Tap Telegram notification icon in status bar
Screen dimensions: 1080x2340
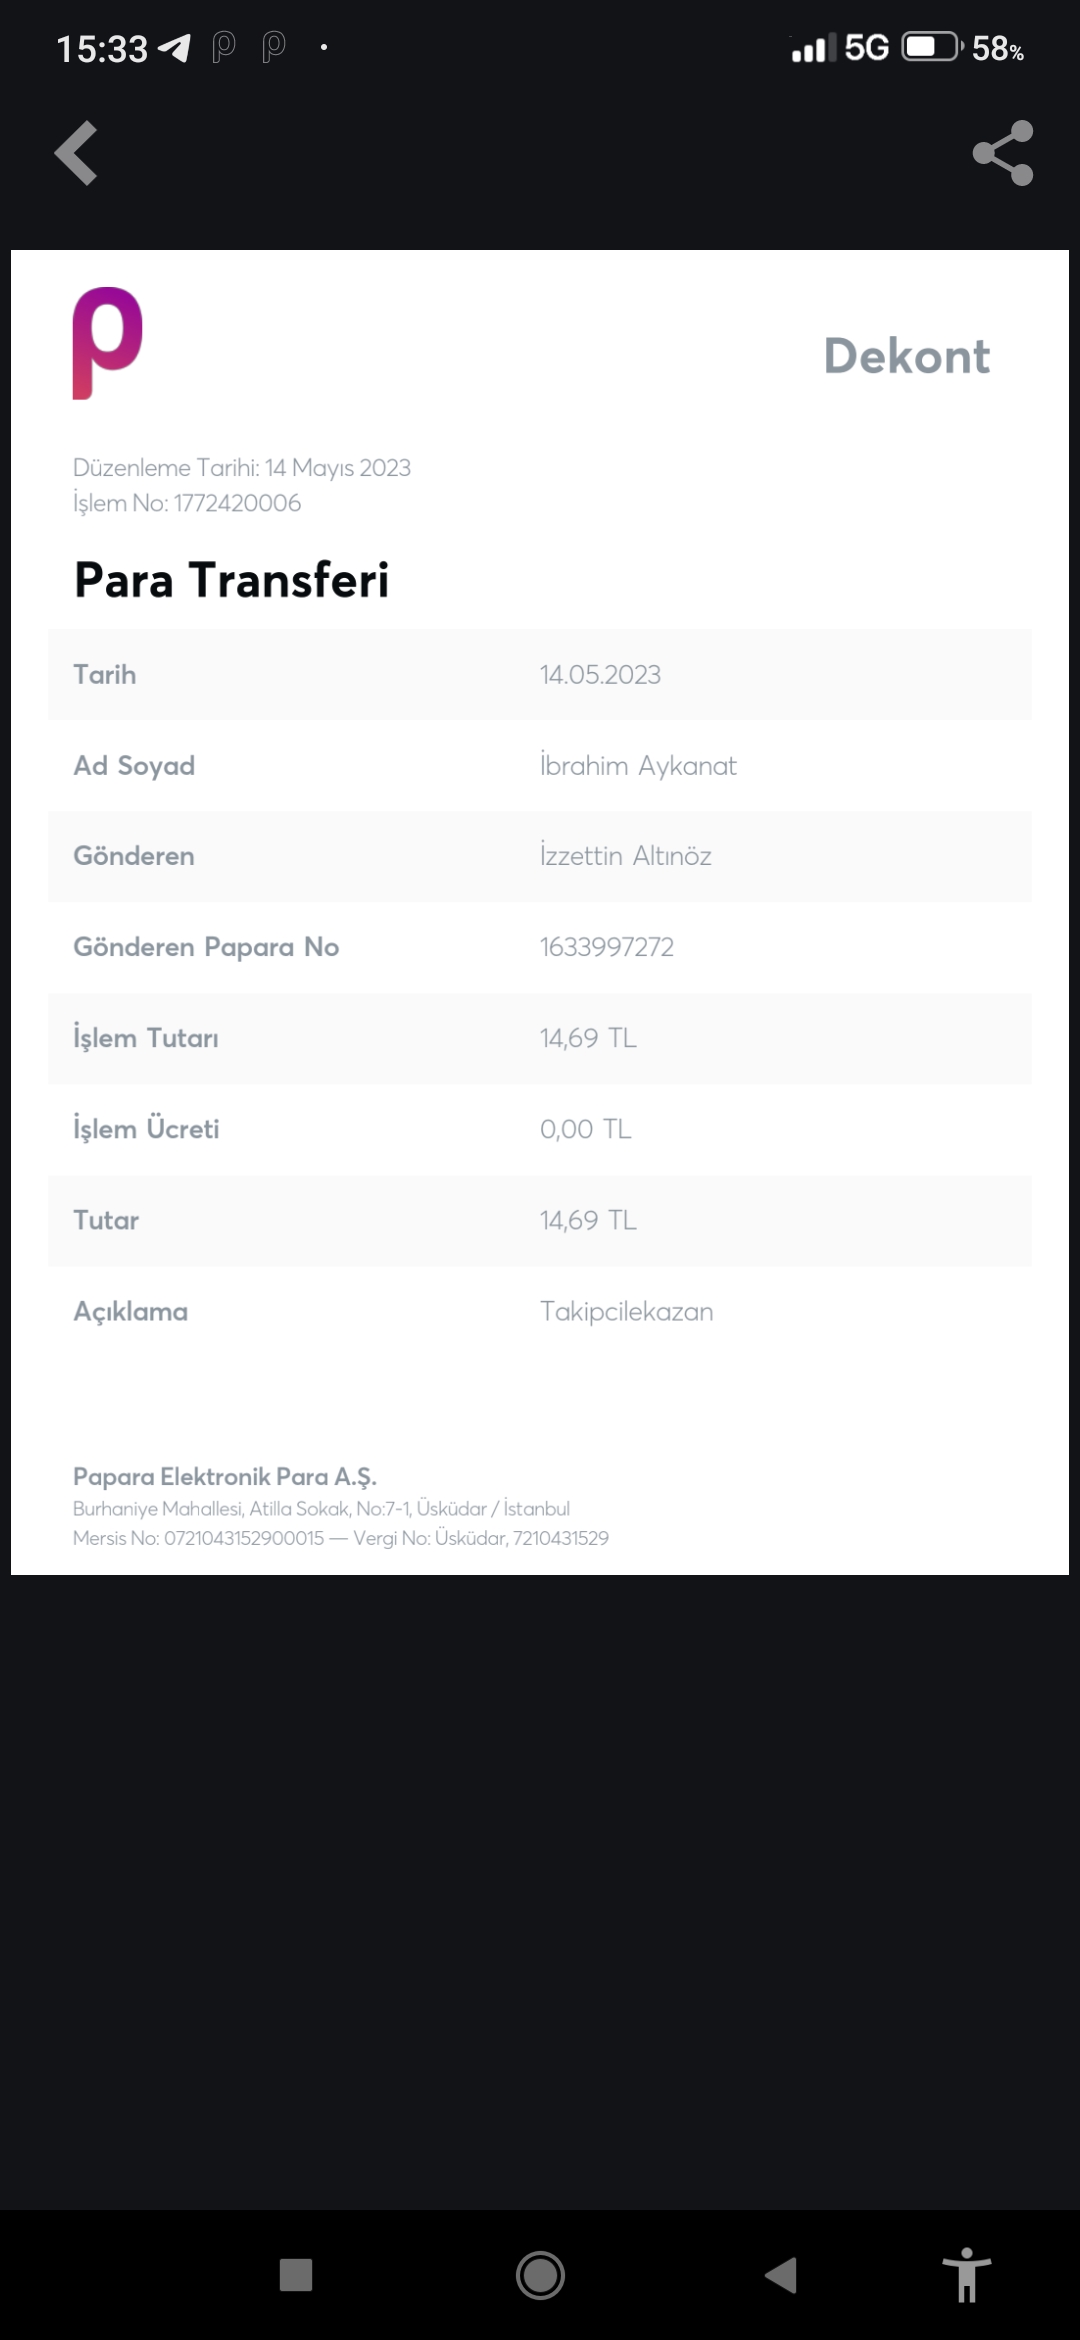(174, 48)
